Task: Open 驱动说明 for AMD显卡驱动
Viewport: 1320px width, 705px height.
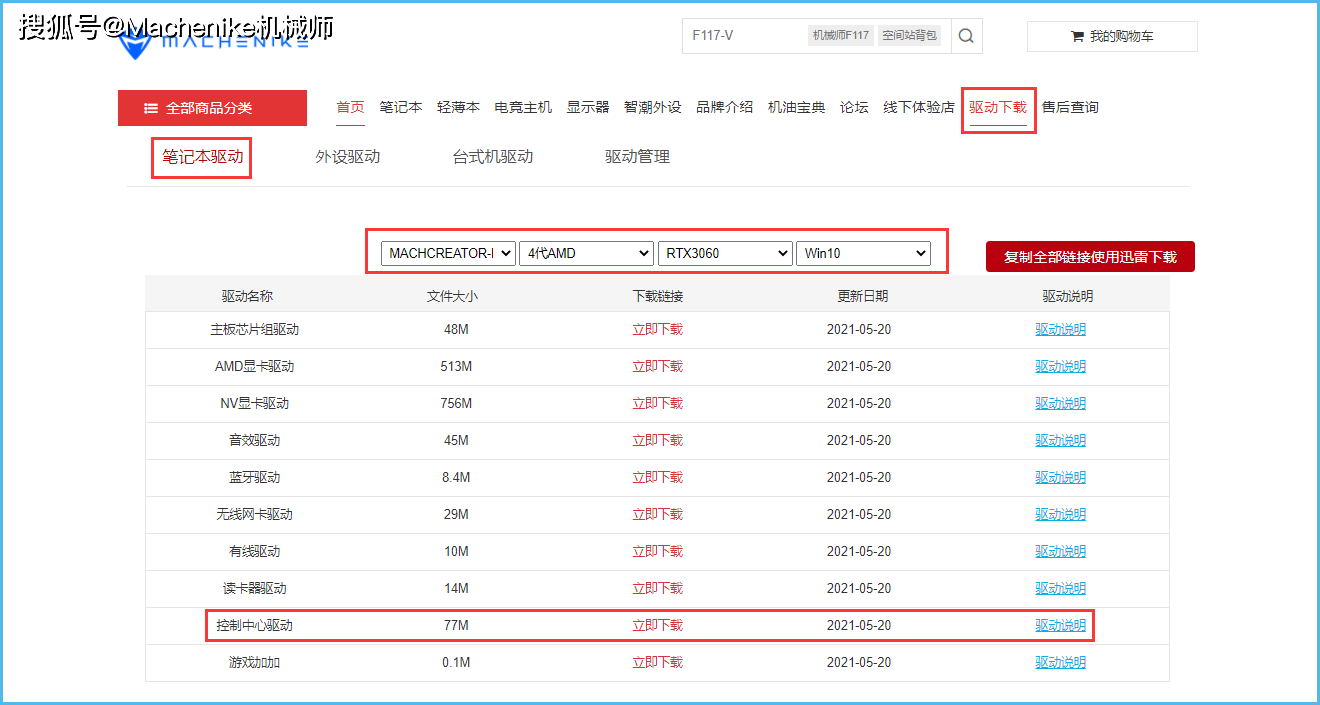Action: [1060, 366]
